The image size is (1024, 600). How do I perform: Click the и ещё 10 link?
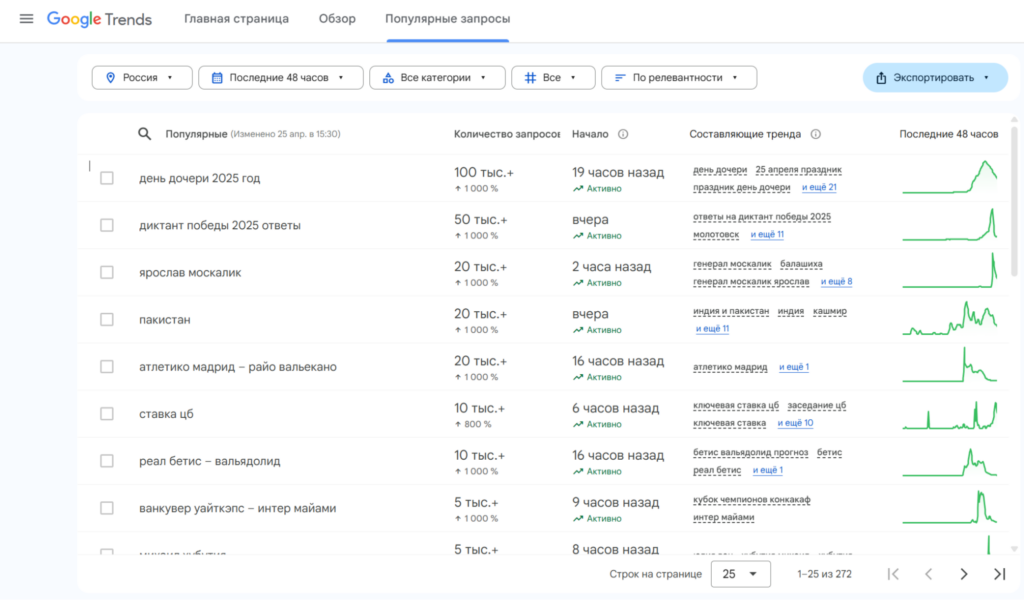tap(795, 423)
